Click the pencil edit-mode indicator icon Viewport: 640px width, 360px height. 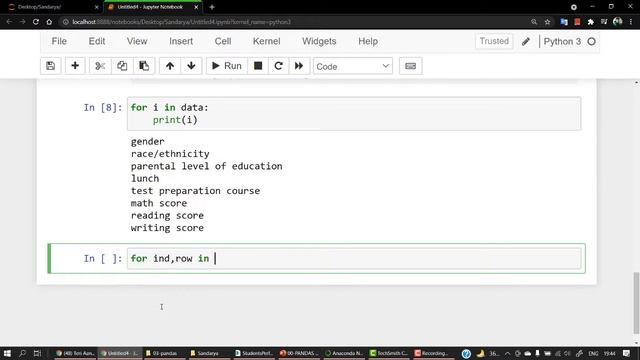(x=526, y=42)
